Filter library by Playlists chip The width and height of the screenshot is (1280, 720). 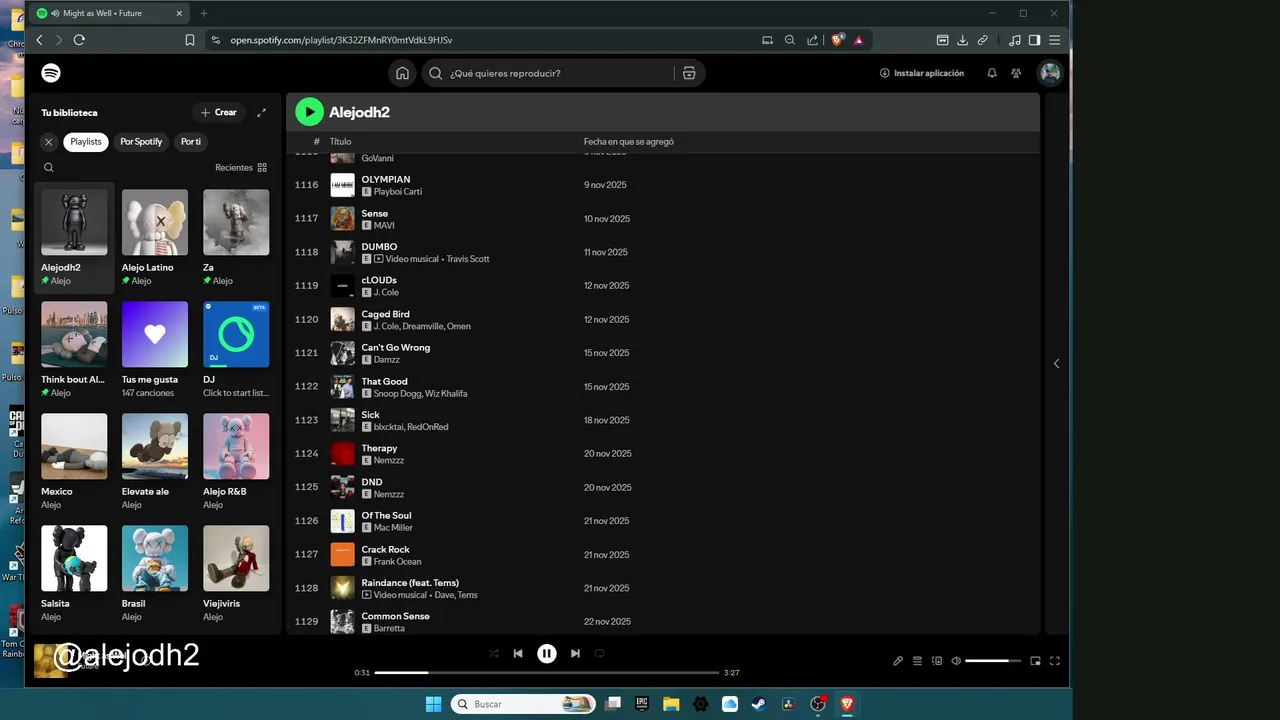[x=86, y=142]
